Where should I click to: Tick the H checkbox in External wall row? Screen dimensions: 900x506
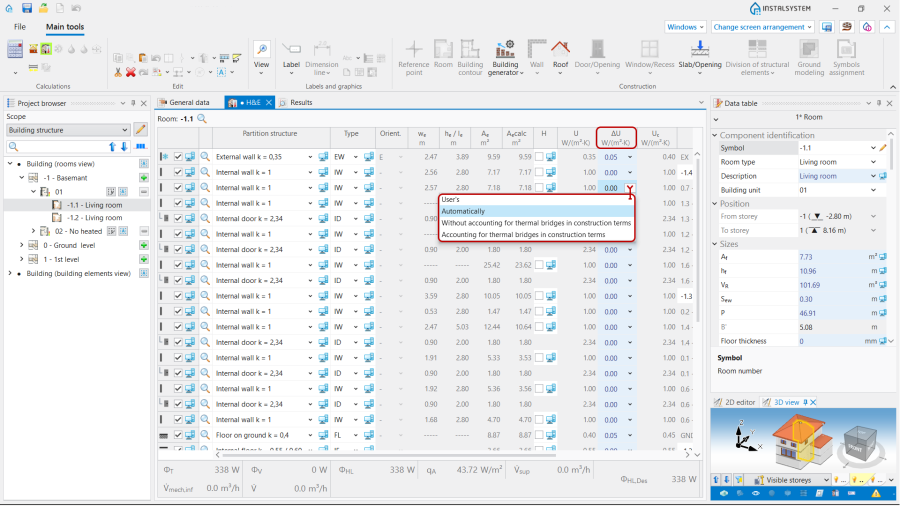click(x=539, y=157)
